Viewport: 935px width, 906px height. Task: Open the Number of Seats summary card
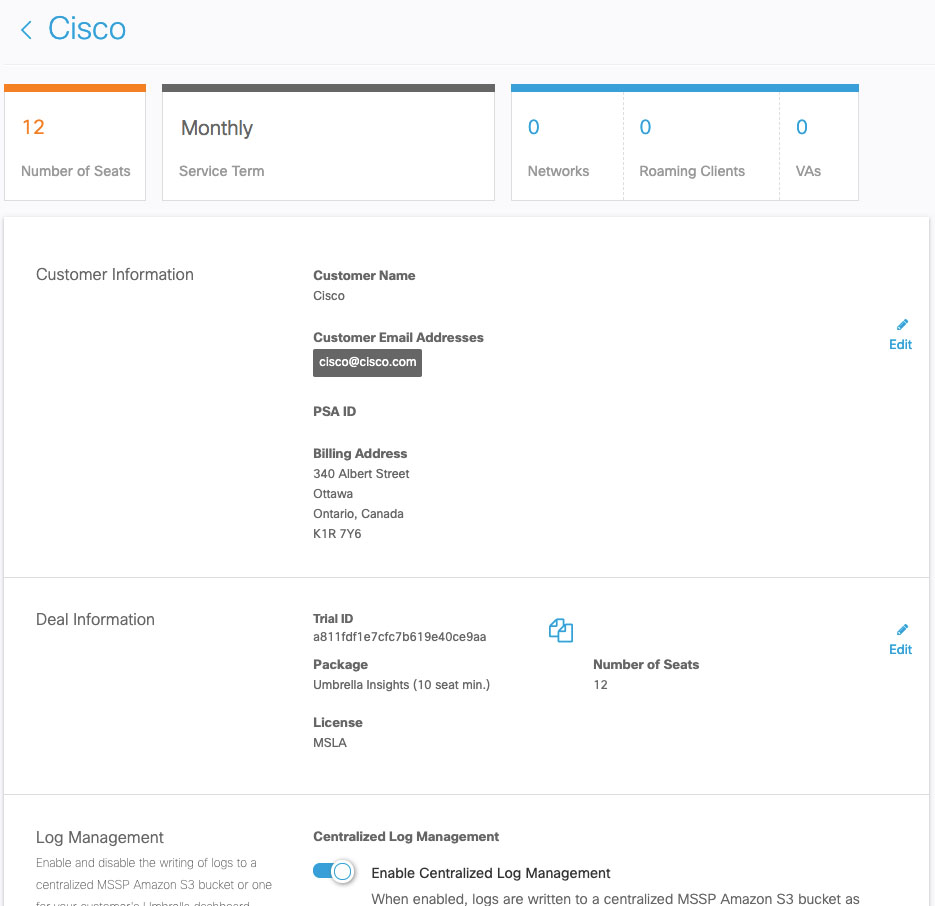(x=75, y=143)
